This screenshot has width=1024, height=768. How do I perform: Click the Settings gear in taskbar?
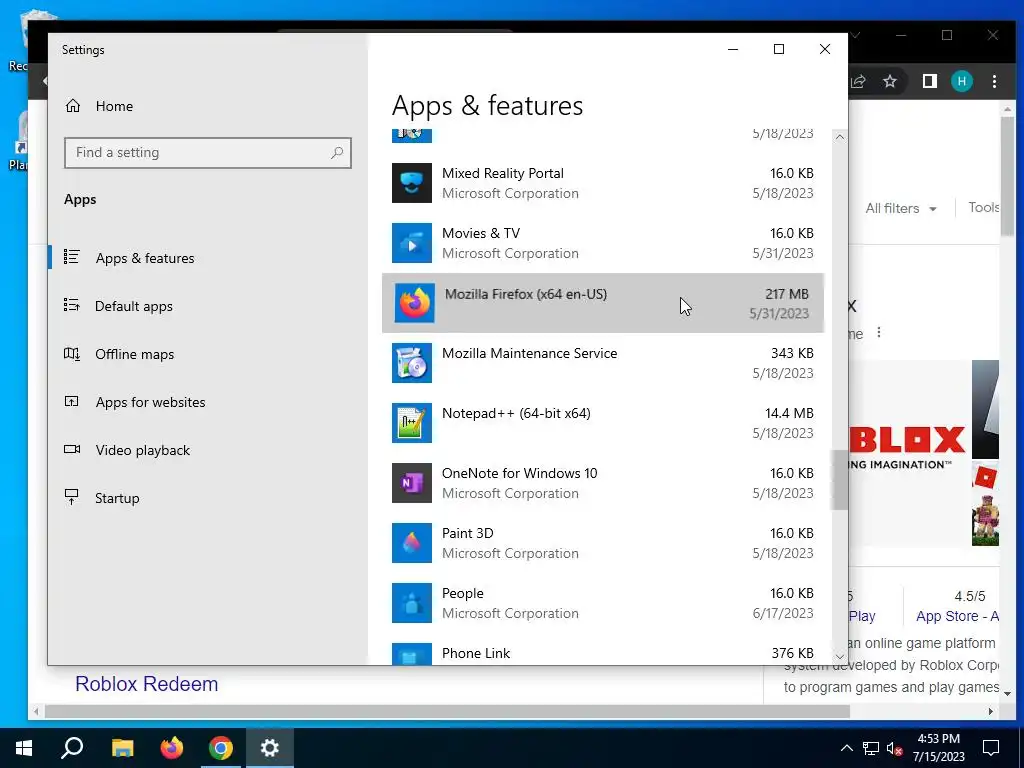pos(270,748)
